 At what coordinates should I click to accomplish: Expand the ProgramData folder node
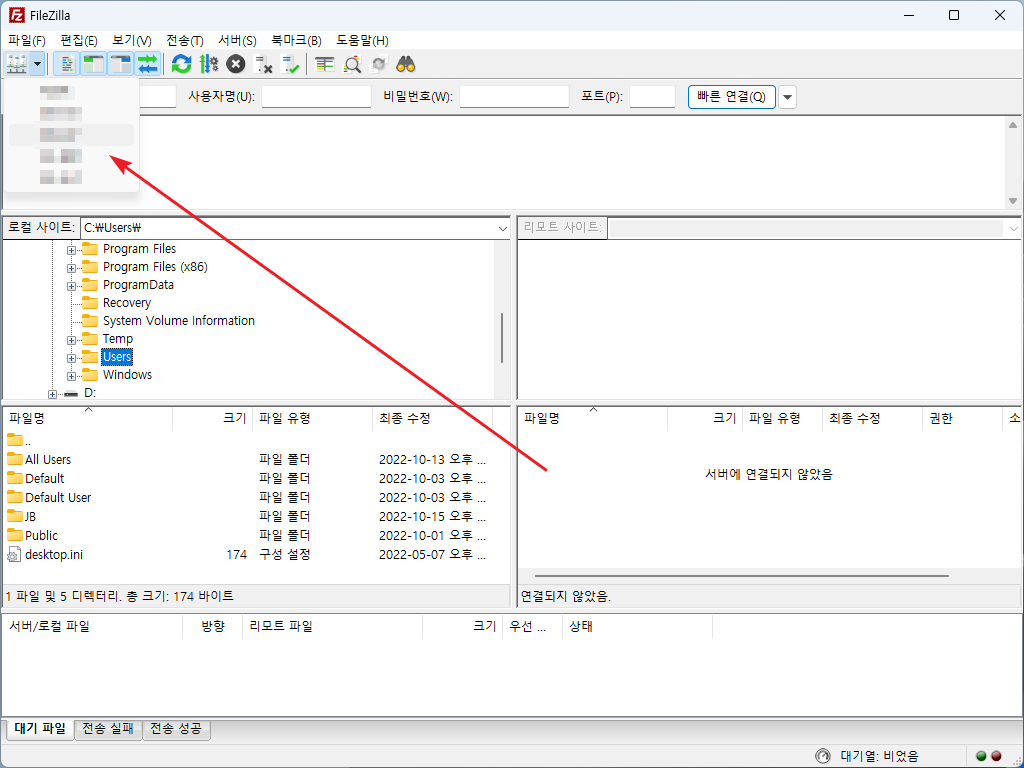pos(71,286)
